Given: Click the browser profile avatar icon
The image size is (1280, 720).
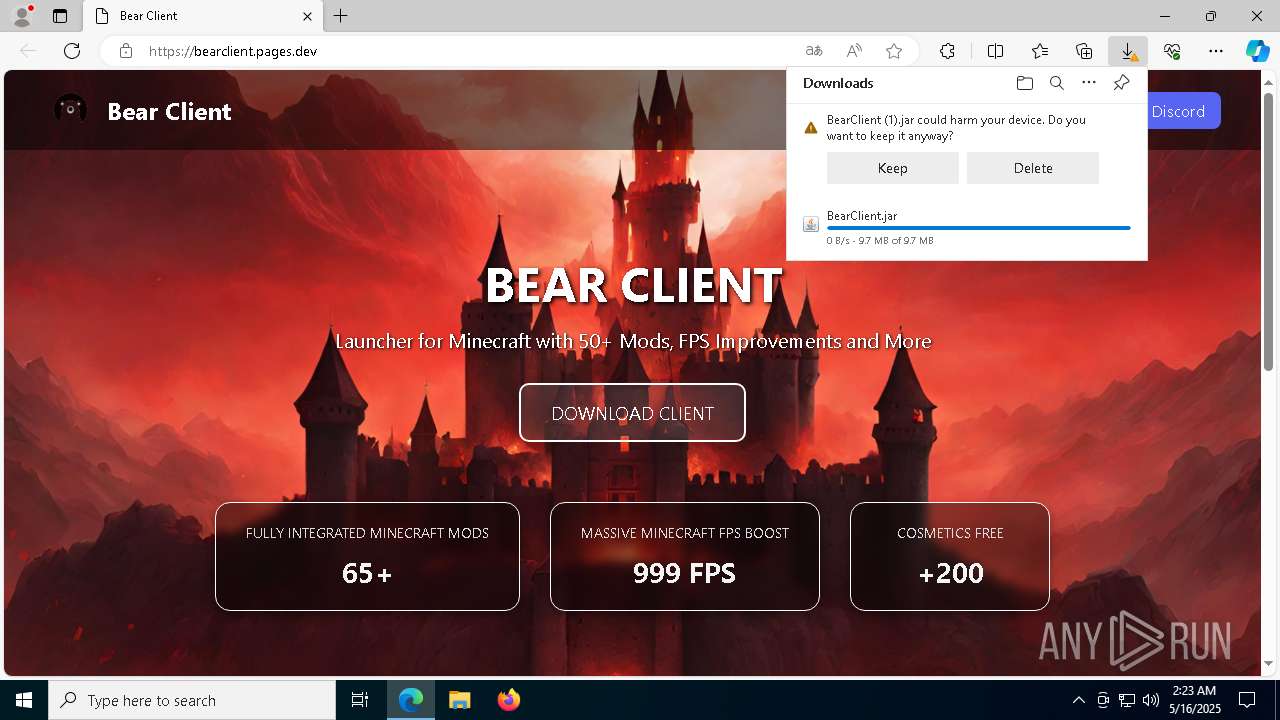Looking at the screenshot, I should (22, 16).
